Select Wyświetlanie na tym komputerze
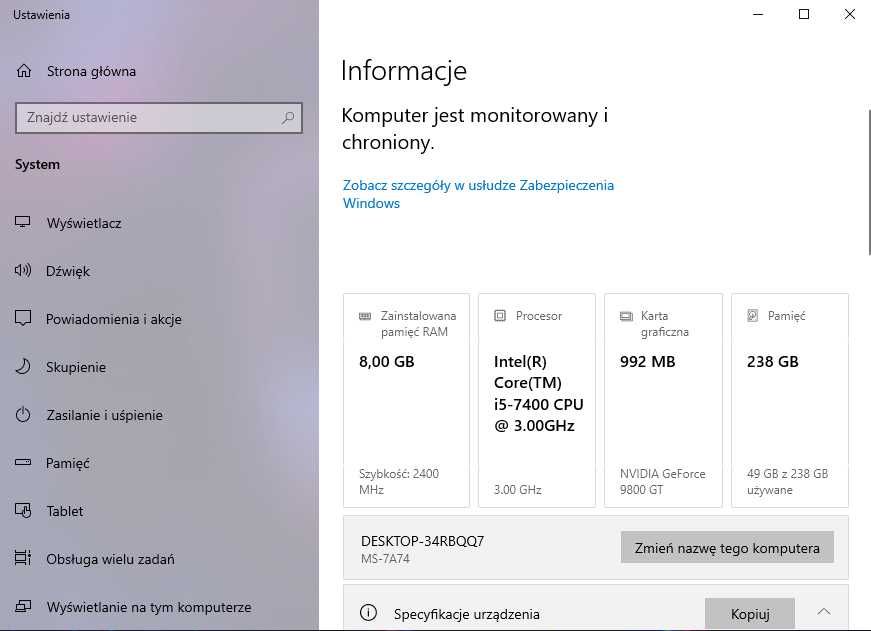871x631 pixels. coord(149,607)
